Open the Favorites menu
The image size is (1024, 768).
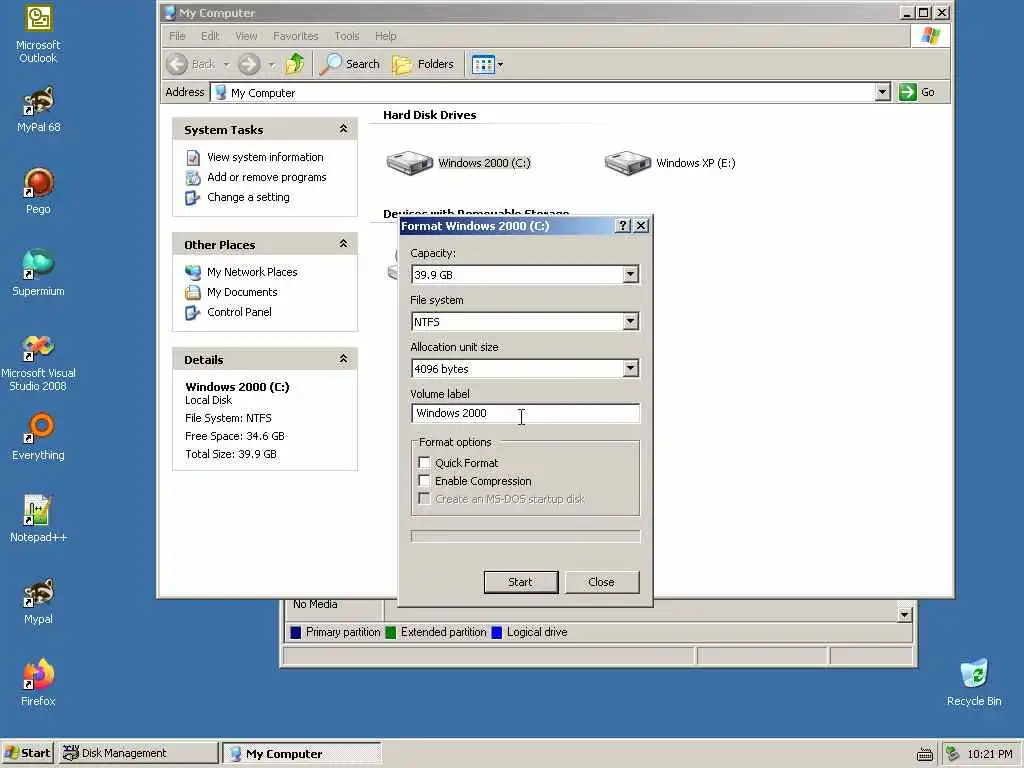(x=295, y=36)
